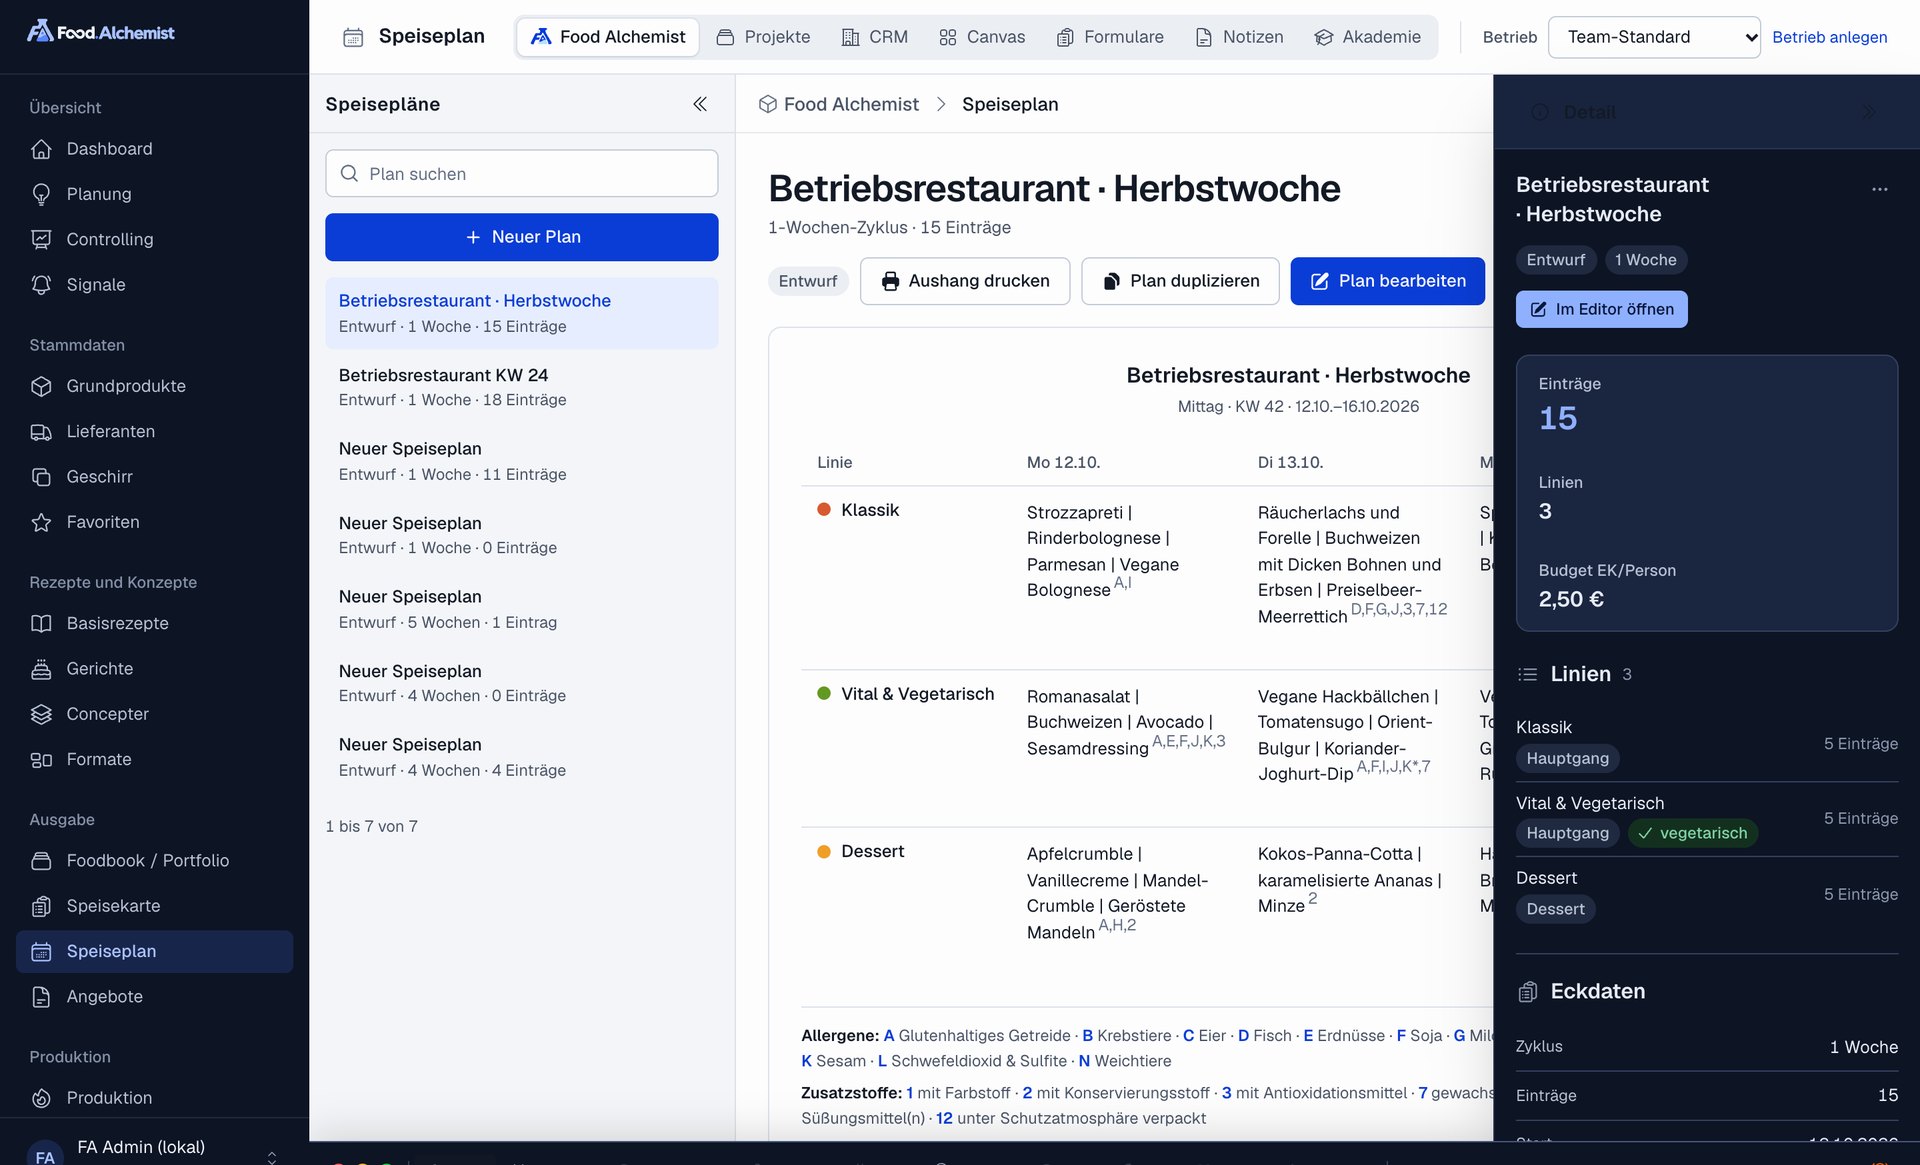This screenshot has width=1920, height=1165.
Task: Open the Geschirr page
Action: pos(154,477)
